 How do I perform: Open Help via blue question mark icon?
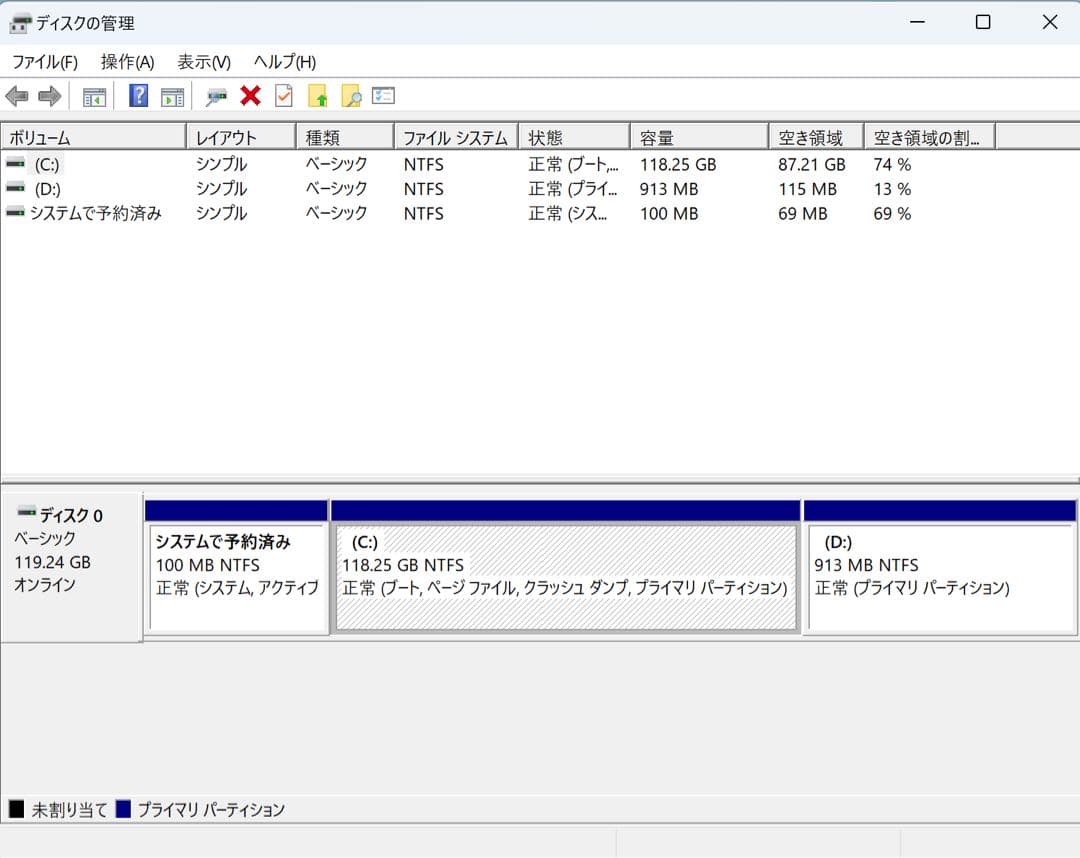click(x=138, y=96)
